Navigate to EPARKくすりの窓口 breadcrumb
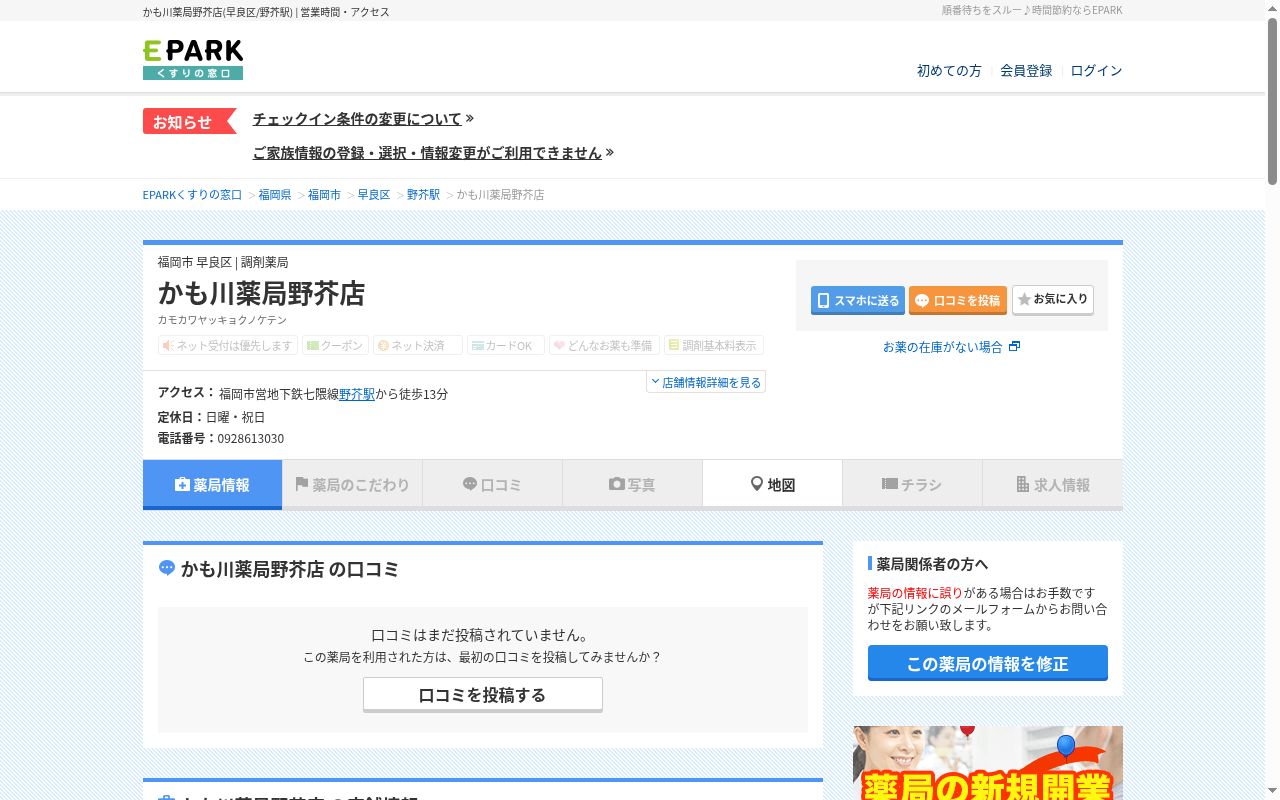The width and height of the screenshot is (1280, 800). pos(192,195)
